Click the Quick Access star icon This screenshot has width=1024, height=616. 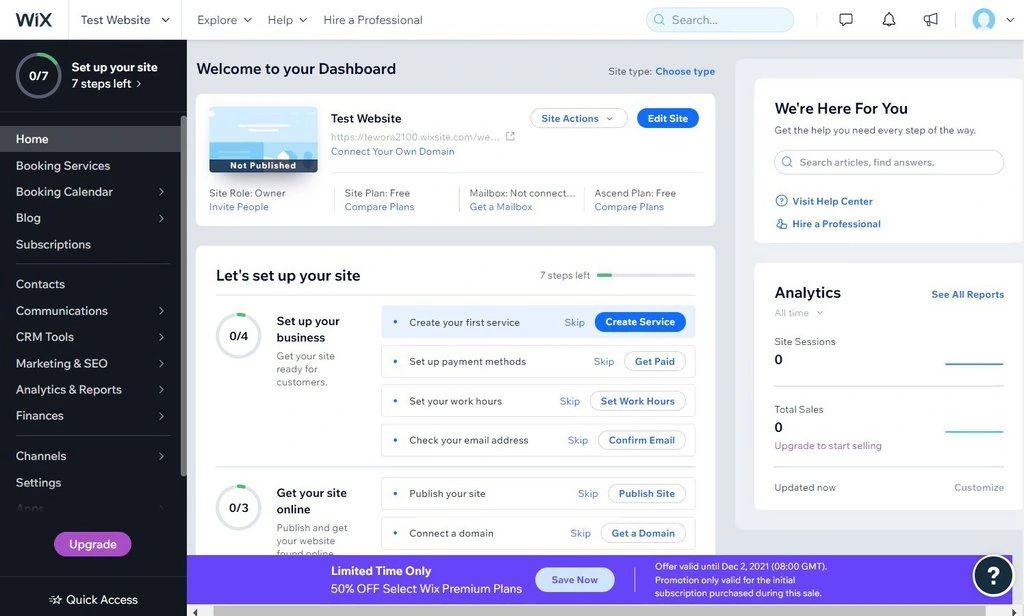pos(55,600)
